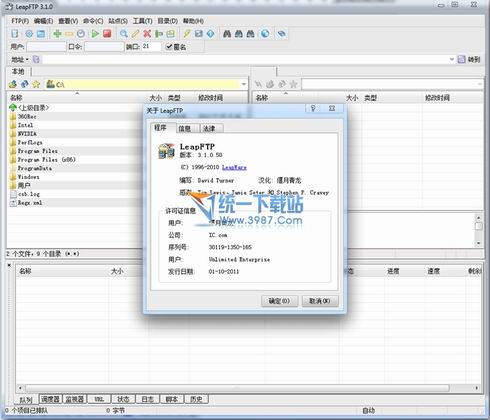The image size is (490, 420).
Task: Click the blue window toolbar icon
Action: click(41, 34)
